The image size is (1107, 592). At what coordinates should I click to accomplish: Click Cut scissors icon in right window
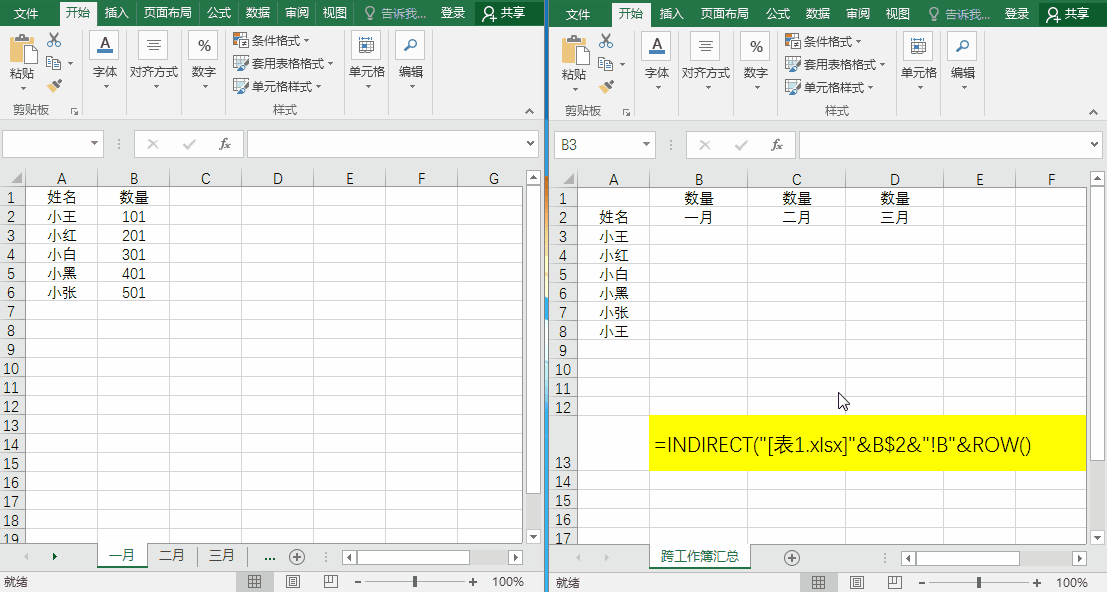click(x=606, y=41)
